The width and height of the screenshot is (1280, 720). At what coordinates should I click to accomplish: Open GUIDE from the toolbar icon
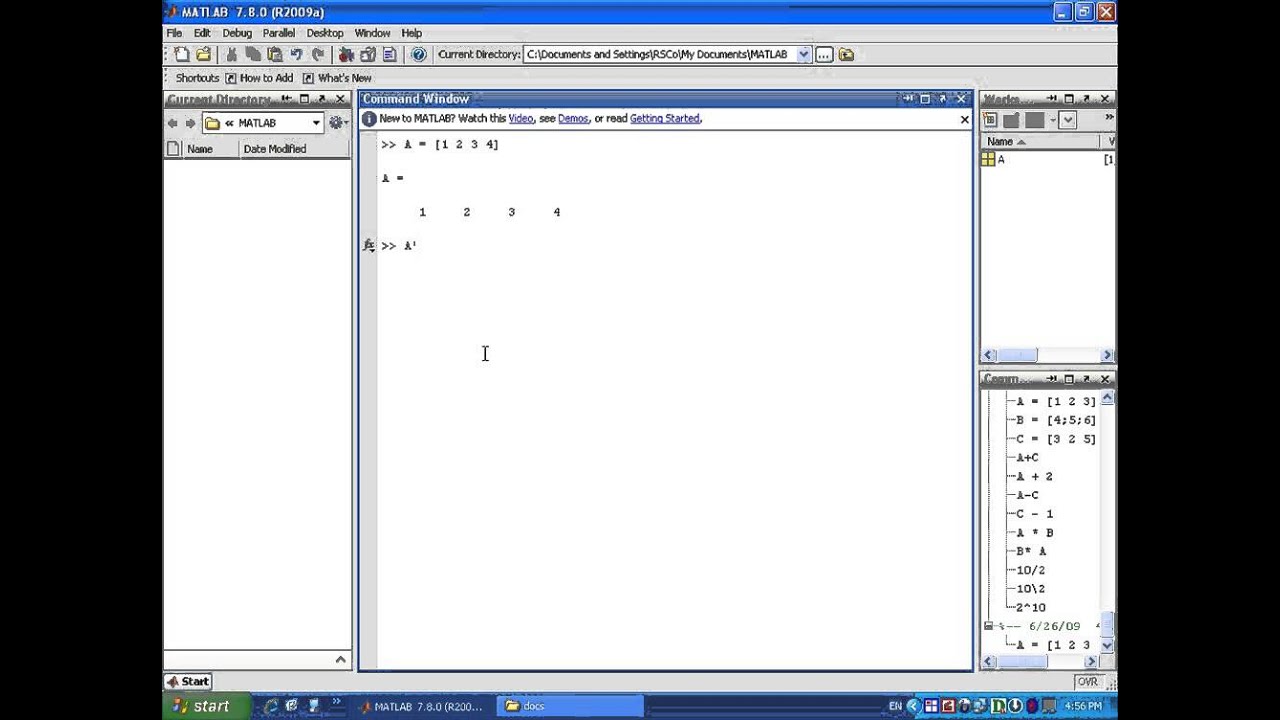[368, 55]
